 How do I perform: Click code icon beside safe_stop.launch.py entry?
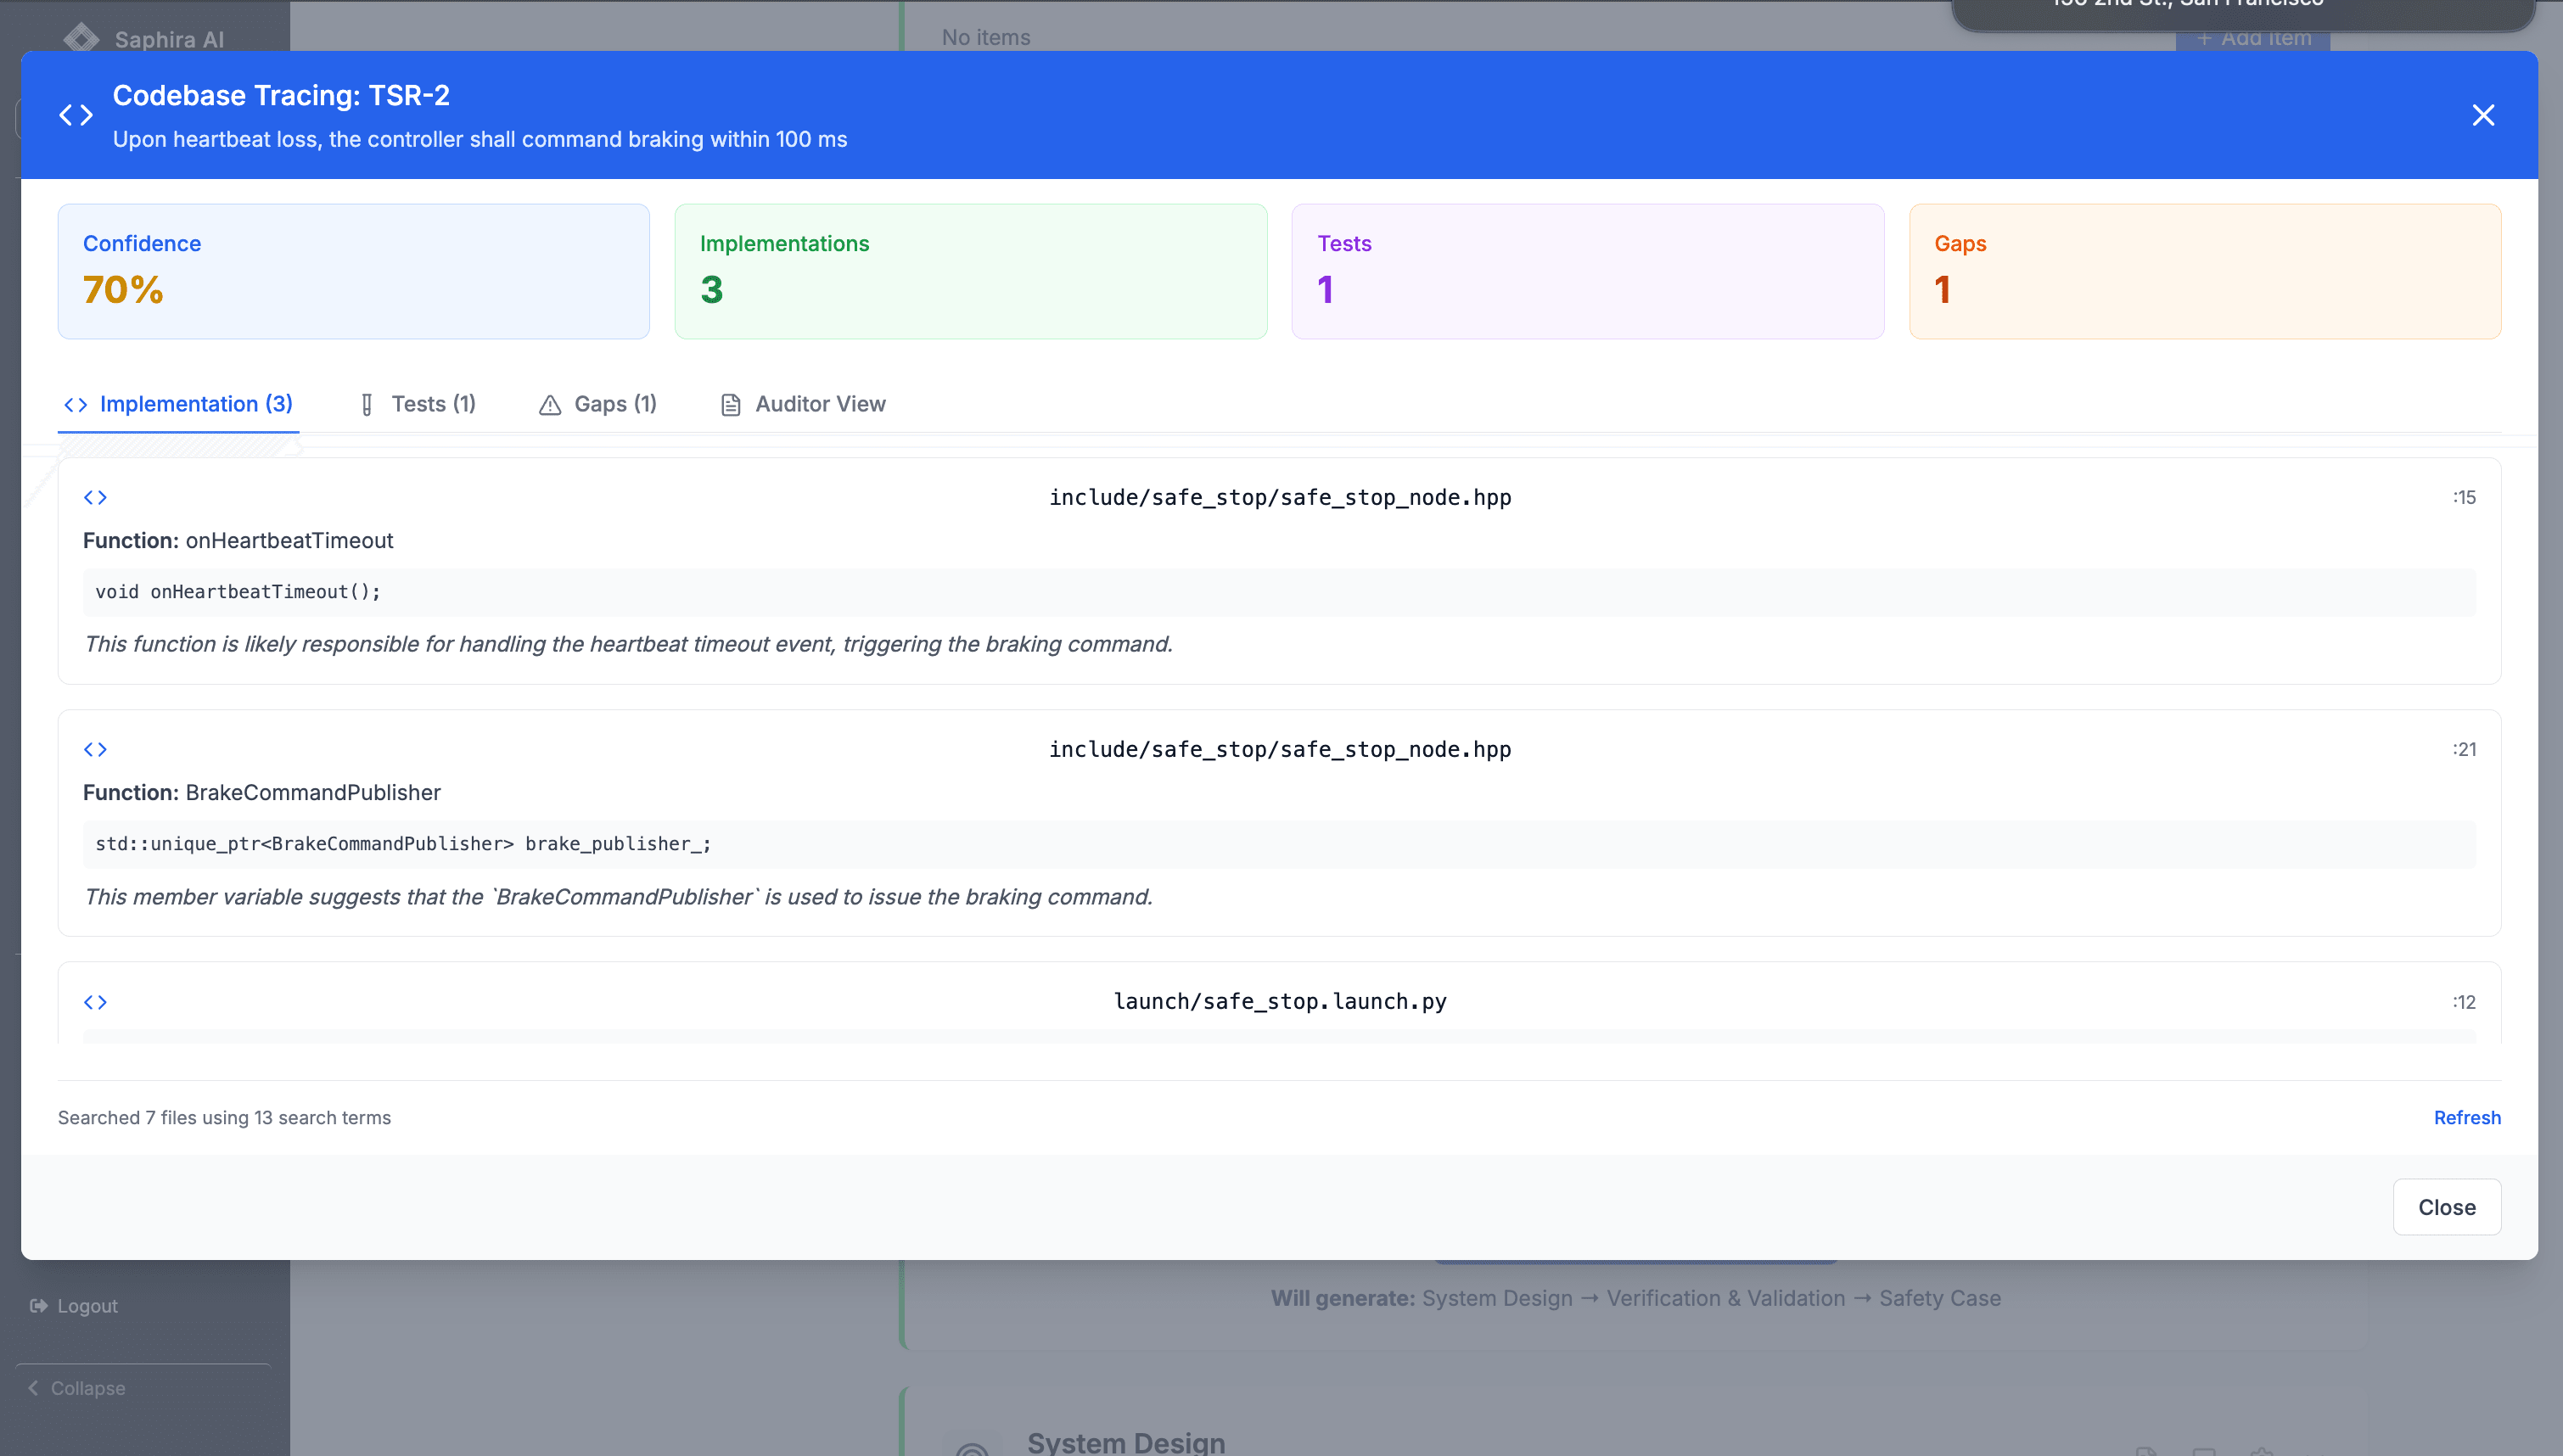[95, 1002]
